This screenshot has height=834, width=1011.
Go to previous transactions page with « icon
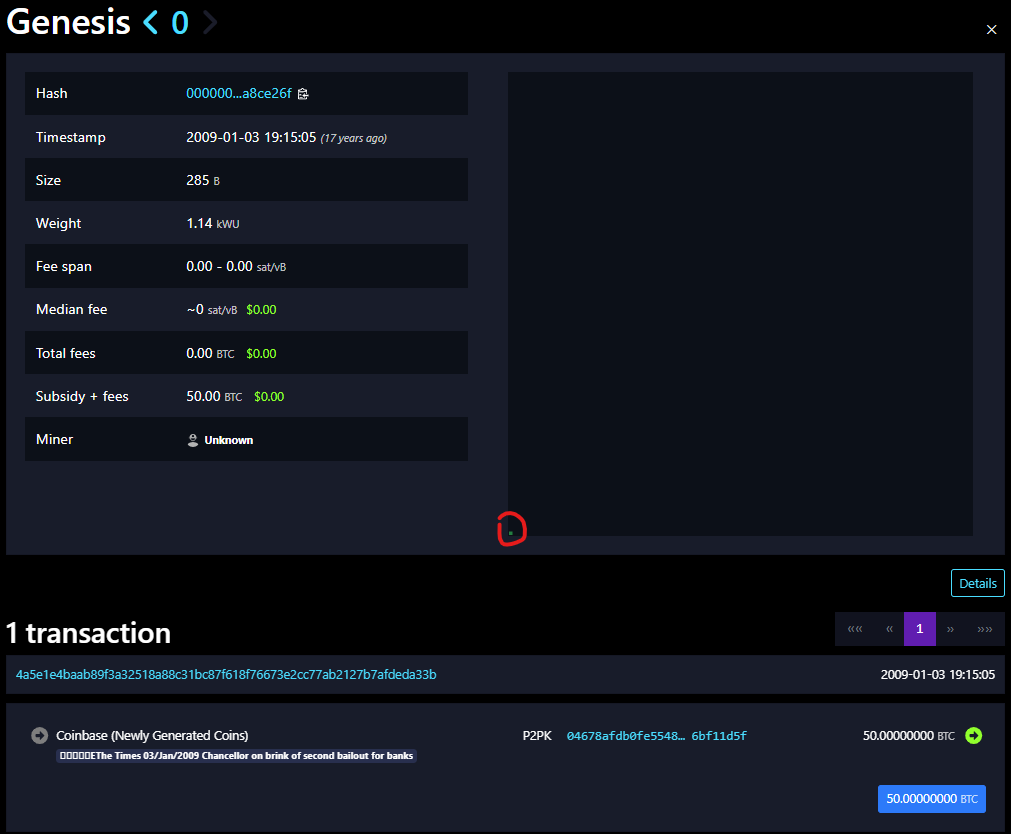[x=889, y=629]
